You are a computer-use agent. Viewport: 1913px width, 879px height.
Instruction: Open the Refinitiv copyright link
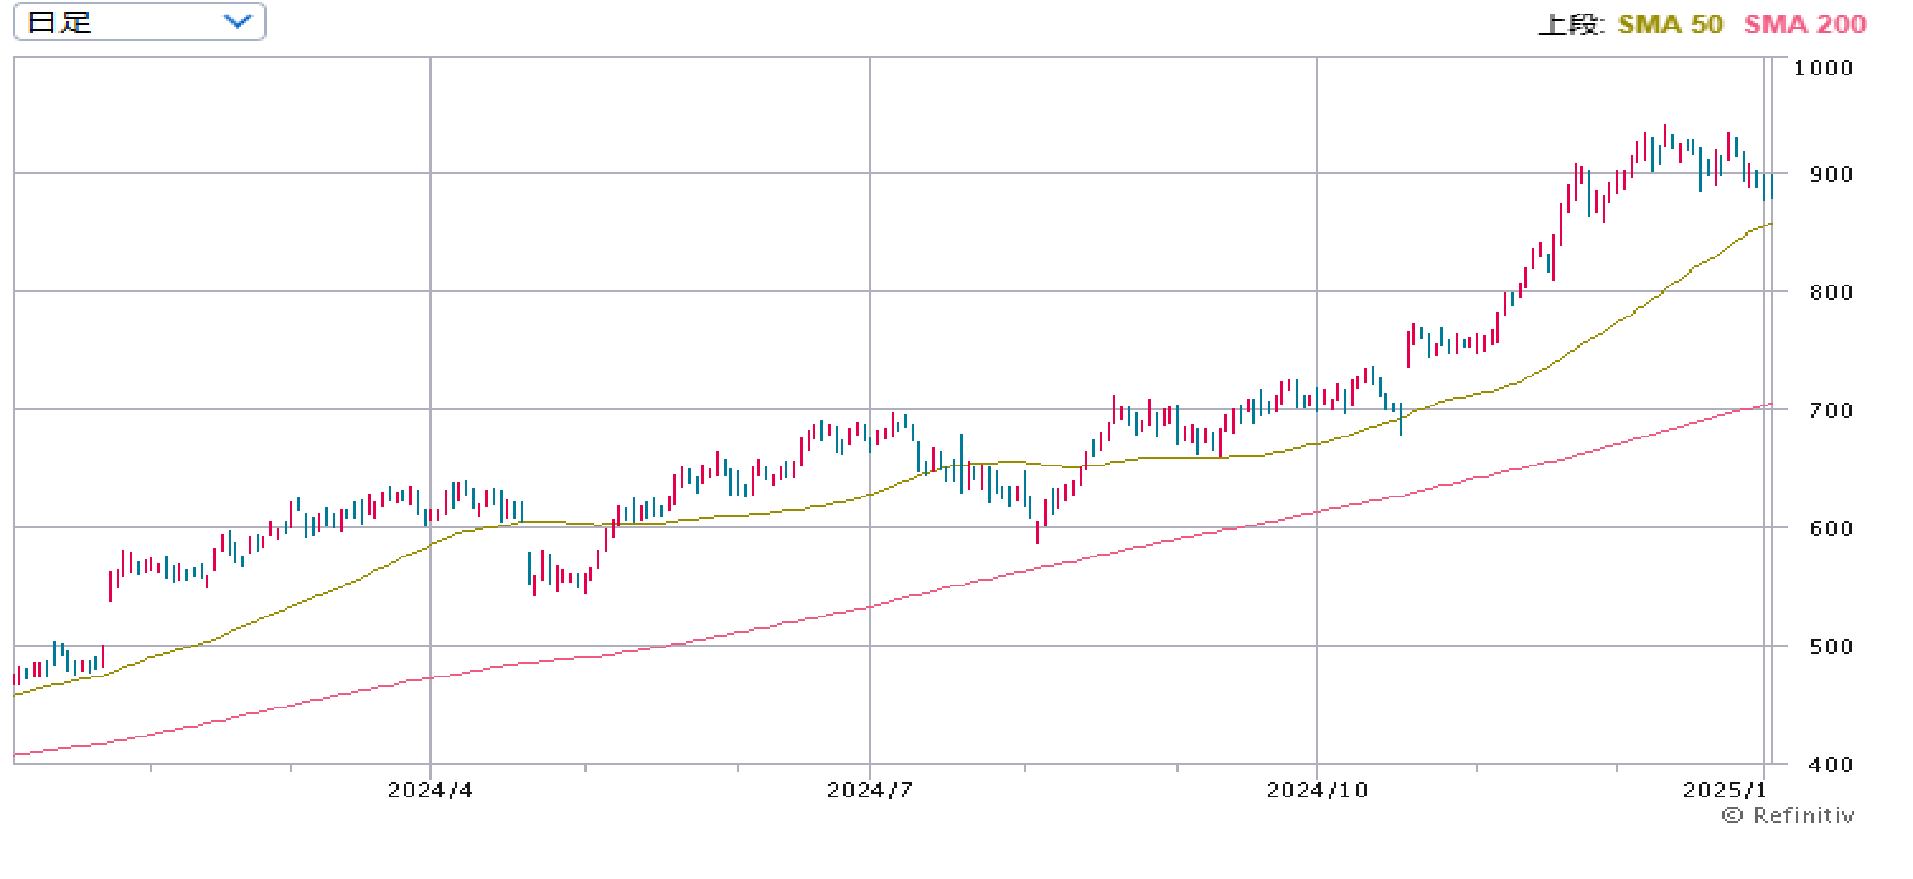(x=1803, y=816)
